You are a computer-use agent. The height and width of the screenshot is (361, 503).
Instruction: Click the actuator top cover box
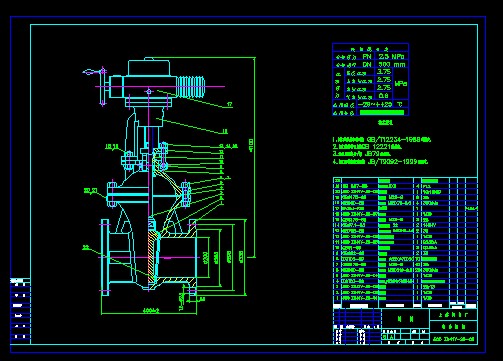click(149, 69)
